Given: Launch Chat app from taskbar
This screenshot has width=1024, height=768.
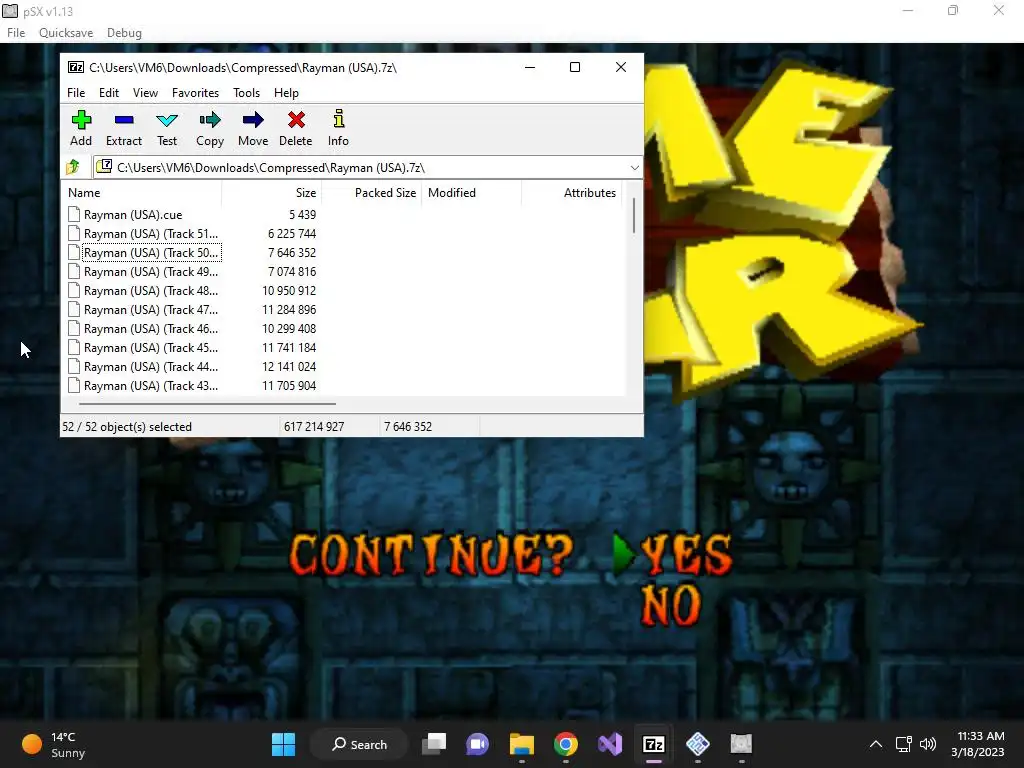Looking at the screenshot, I should [x=477, y=744].
